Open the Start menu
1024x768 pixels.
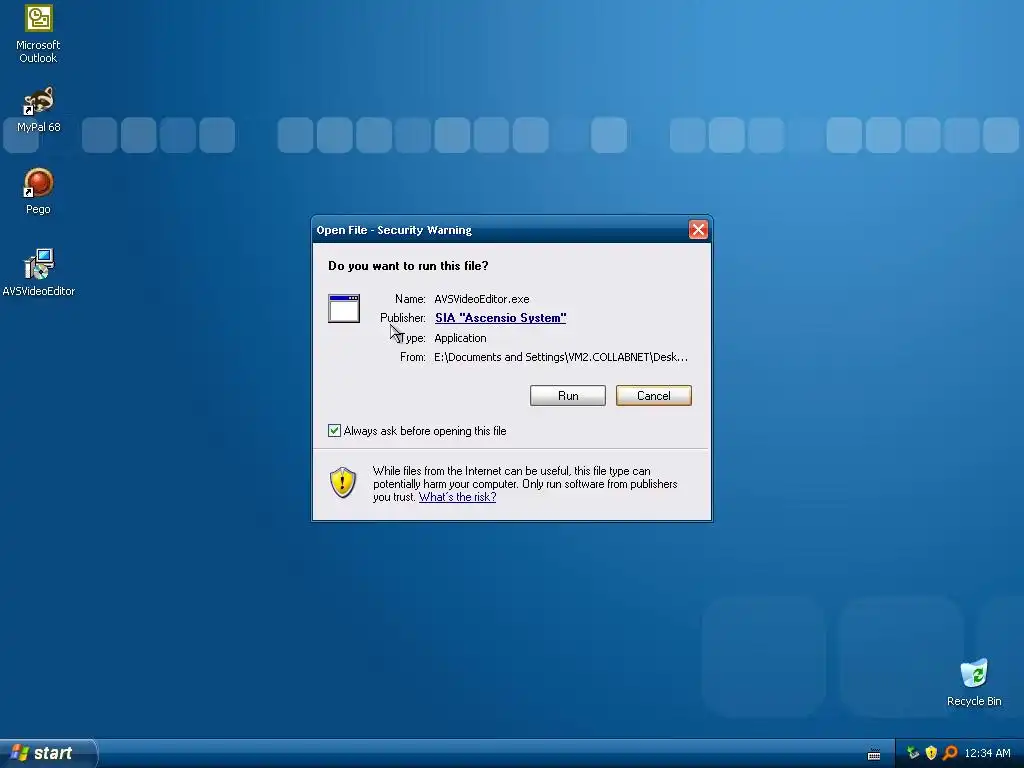(48, 753)
